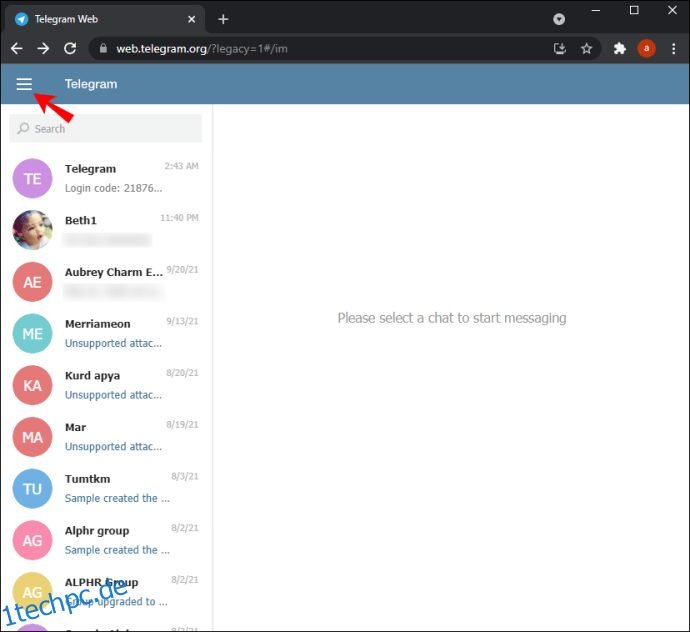The height and width of the screenshot is (632, 690).
Task: Click the ME avatar circle
Action: pos(33,333)
